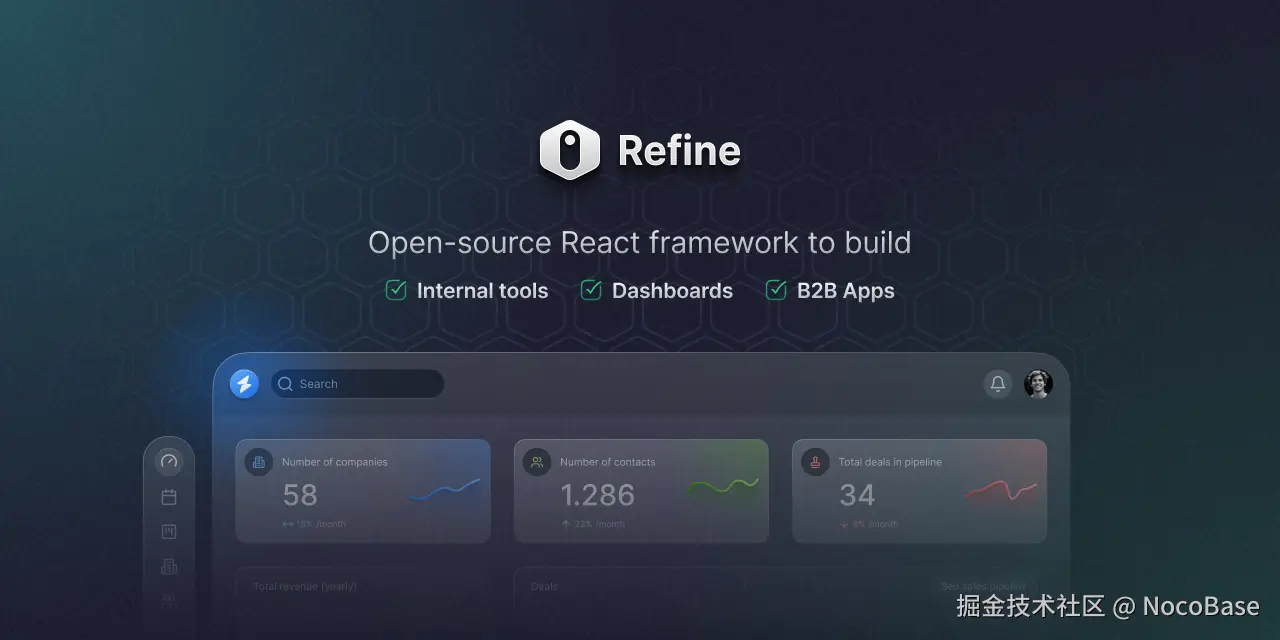Click the Refine hexagon logo
Screen dimensions: 1280x640
point(569,149)
